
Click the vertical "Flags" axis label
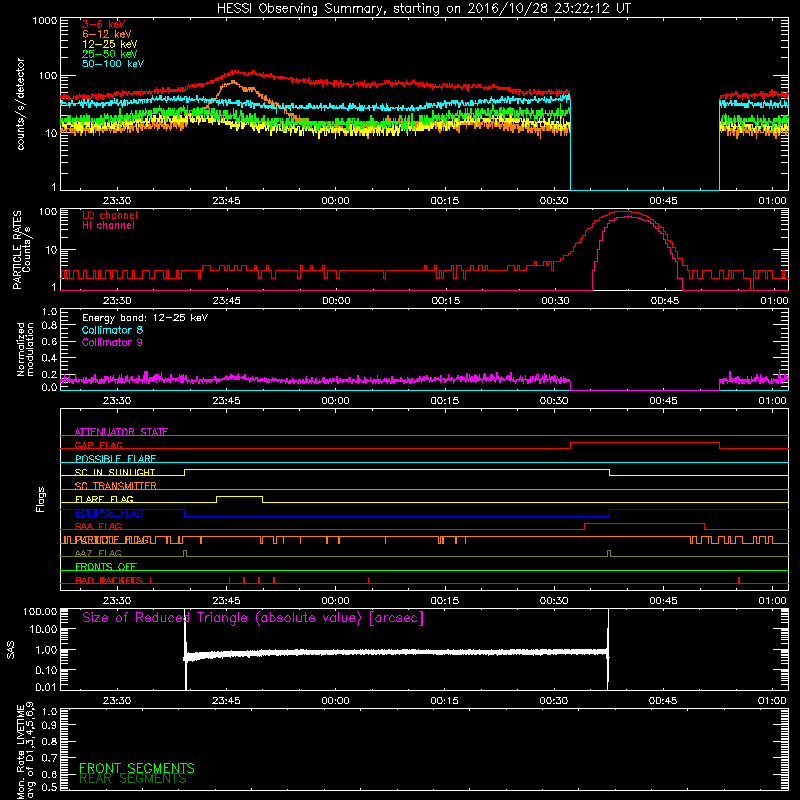click(41, 499)
